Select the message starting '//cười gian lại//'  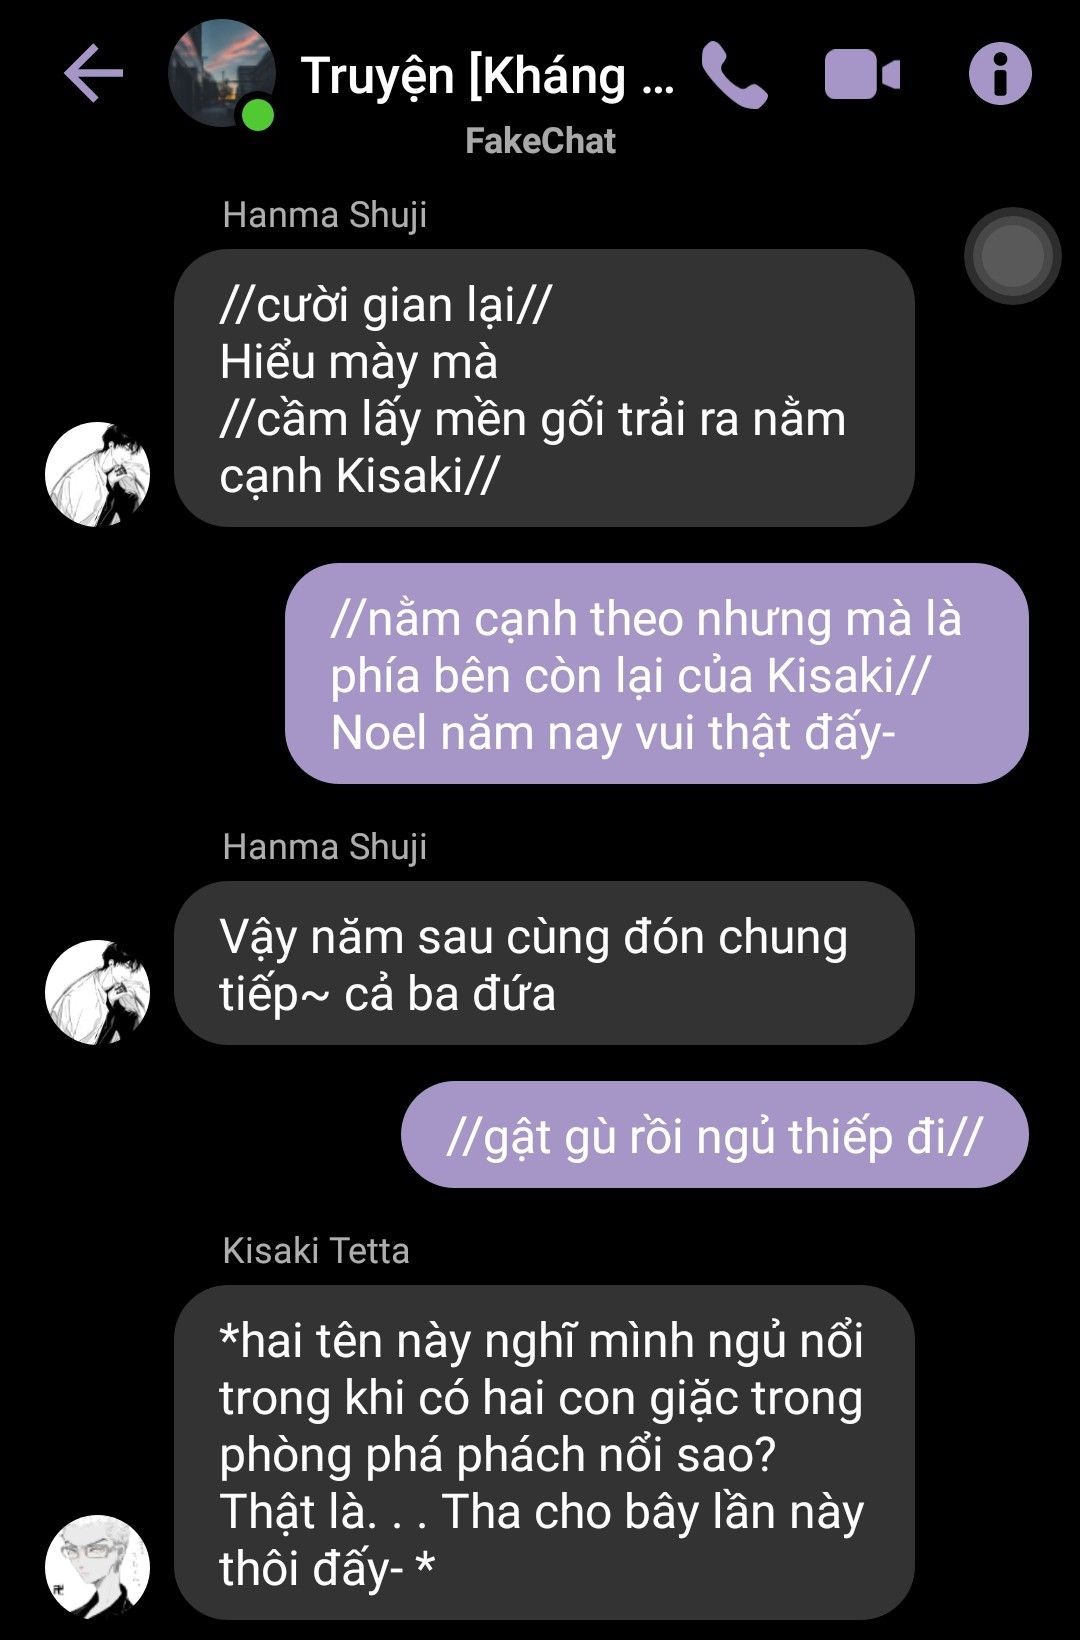tap(544, 389)
